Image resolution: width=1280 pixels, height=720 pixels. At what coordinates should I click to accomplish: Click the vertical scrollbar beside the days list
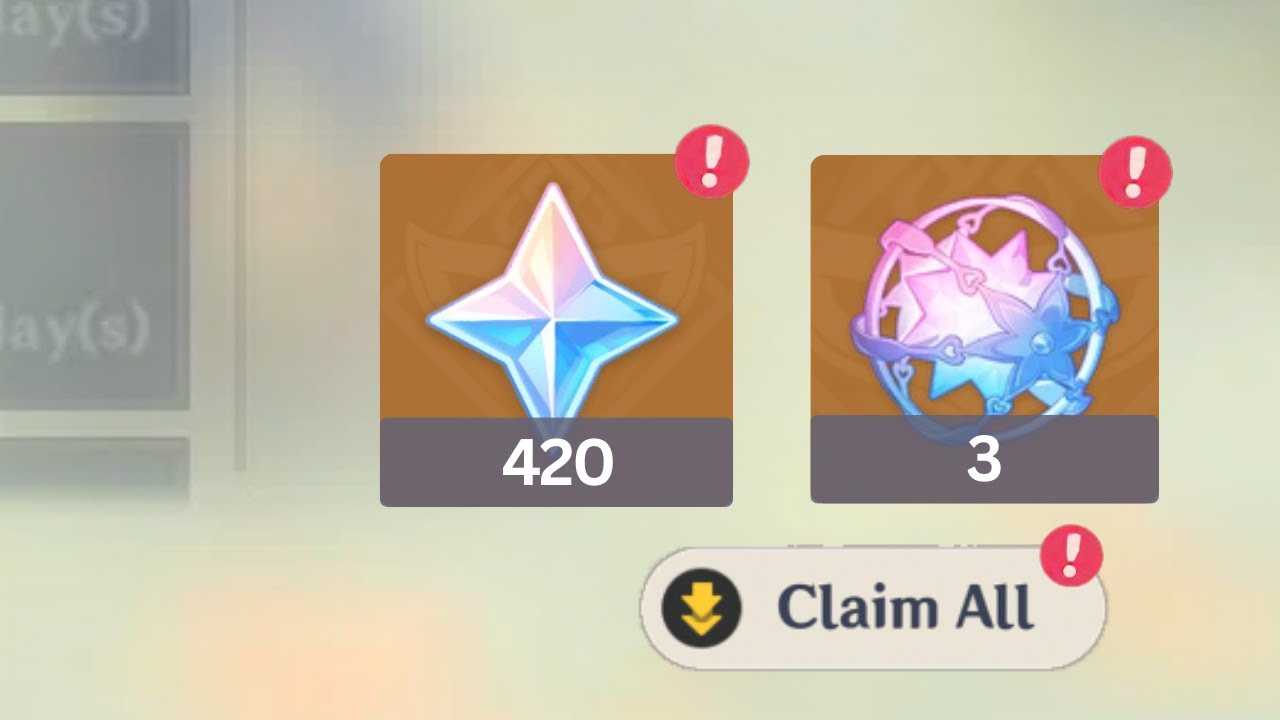point(240,235)
